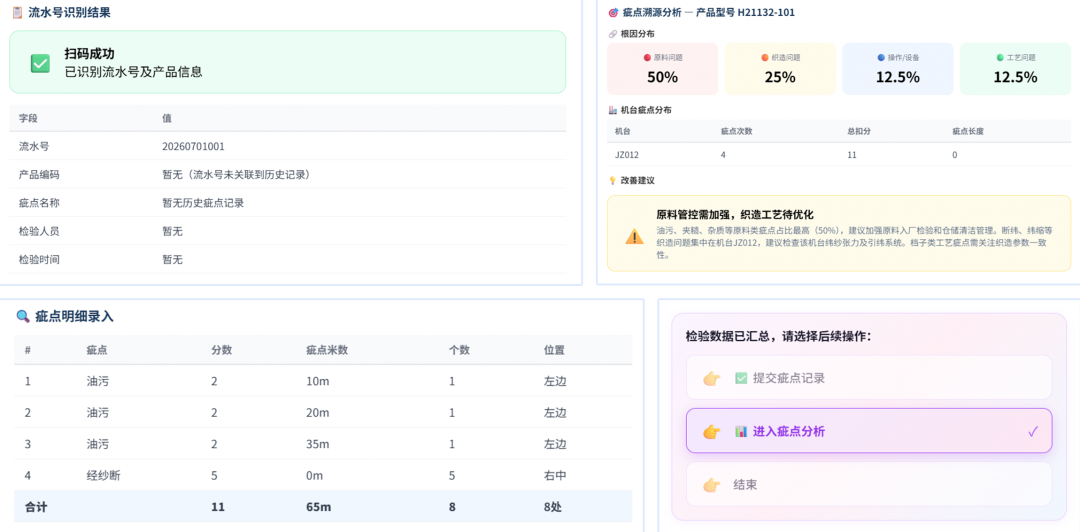The height and width of the screenshot is (532, 1080).
Task: Click the target icon beside 疵点溯源分析
Action: pos(614,12)
